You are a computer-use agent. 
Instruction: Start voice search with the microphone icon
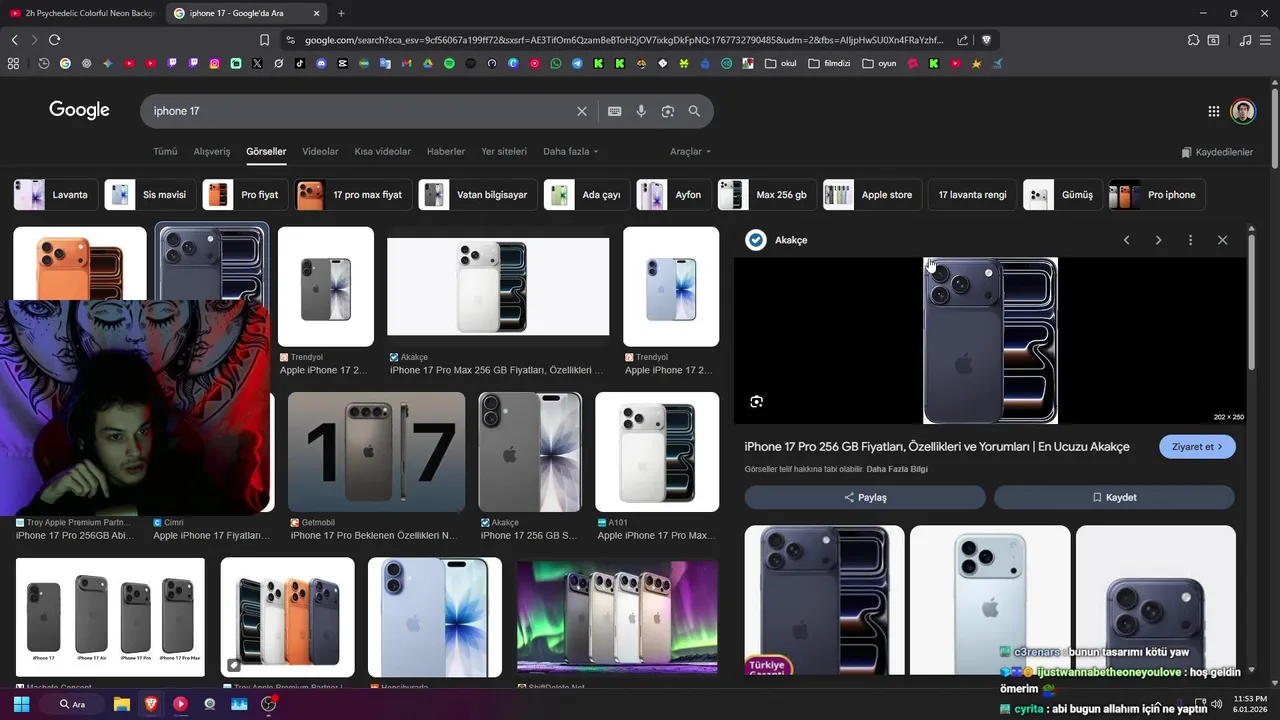pos(641,111)
